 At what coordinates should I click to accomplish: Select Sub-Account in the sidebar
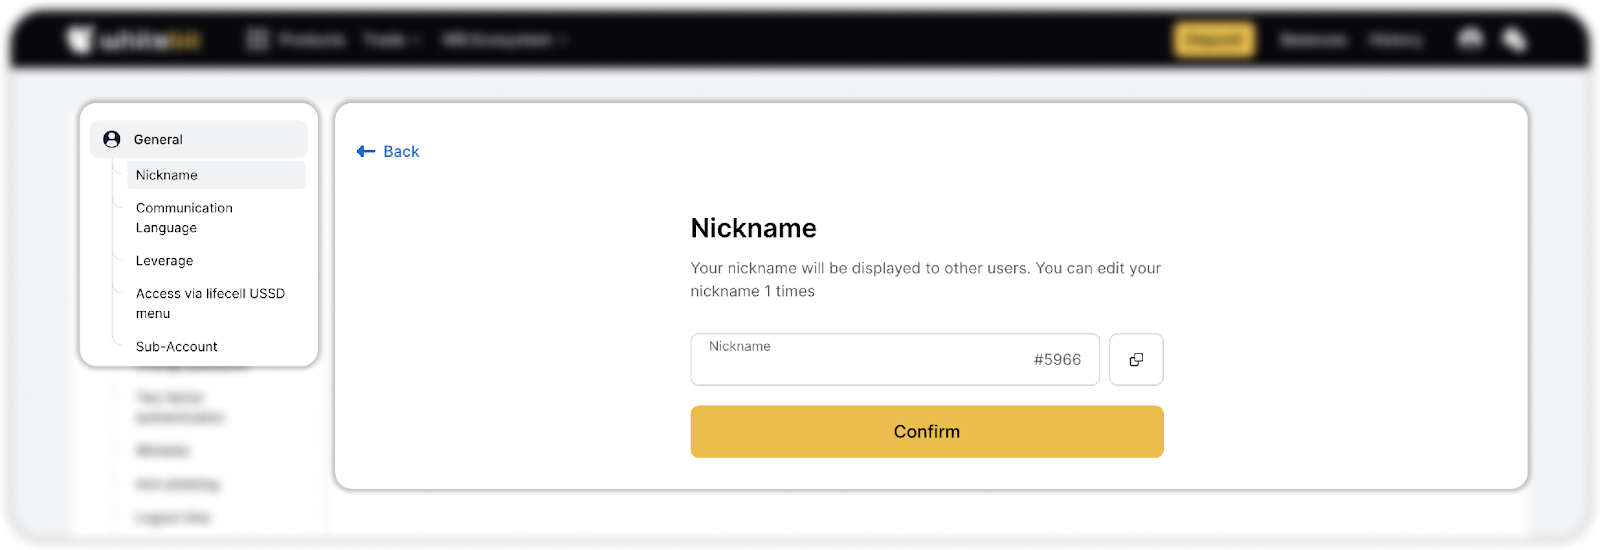click(x=177, y=347)
